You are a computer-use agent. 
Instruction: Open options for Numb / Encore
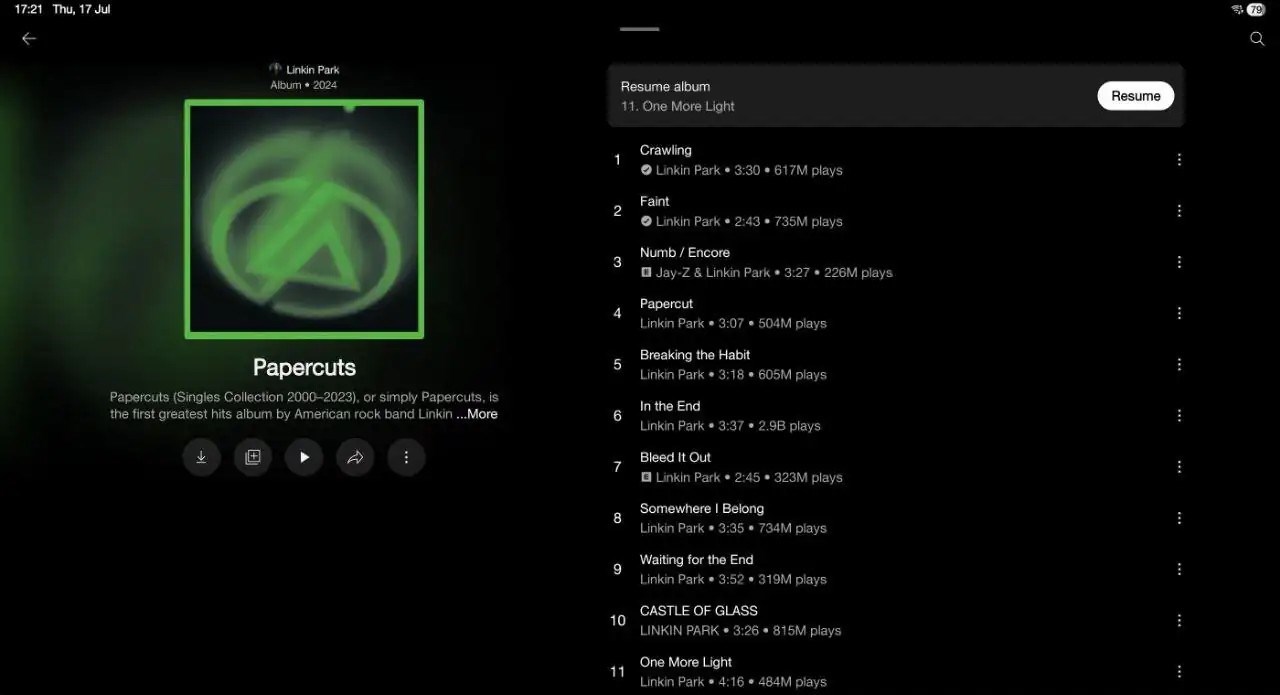1179,262
